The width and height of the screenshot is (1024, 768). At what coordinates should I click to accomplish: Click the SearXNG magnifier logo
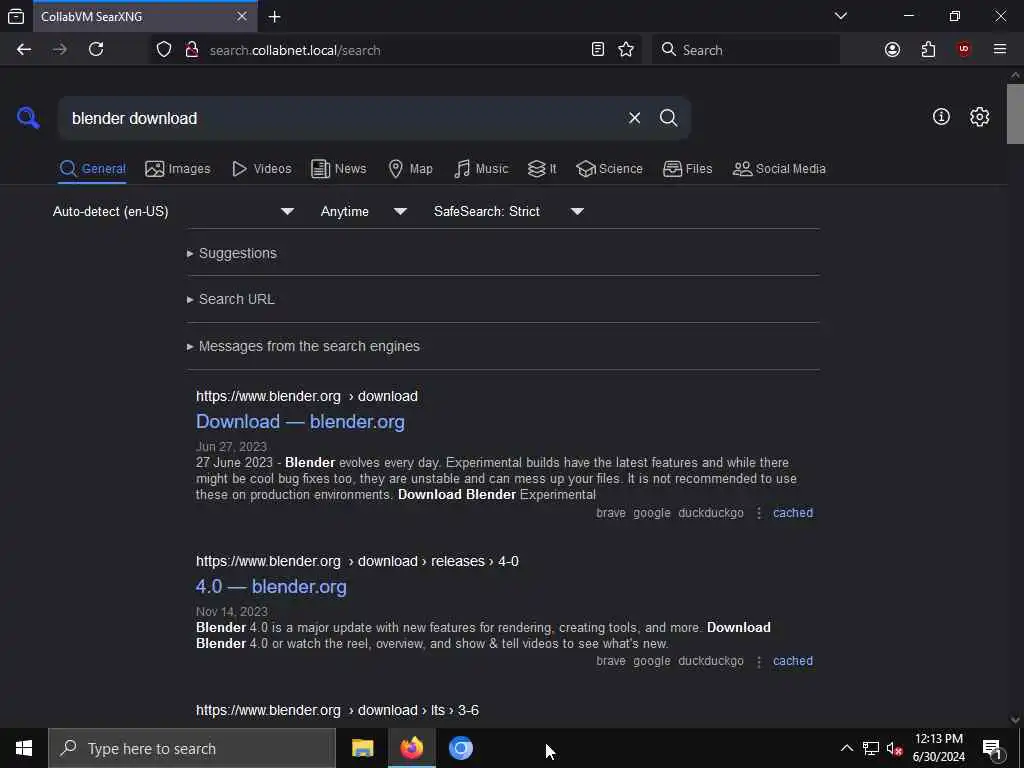(x=28, y=118)
